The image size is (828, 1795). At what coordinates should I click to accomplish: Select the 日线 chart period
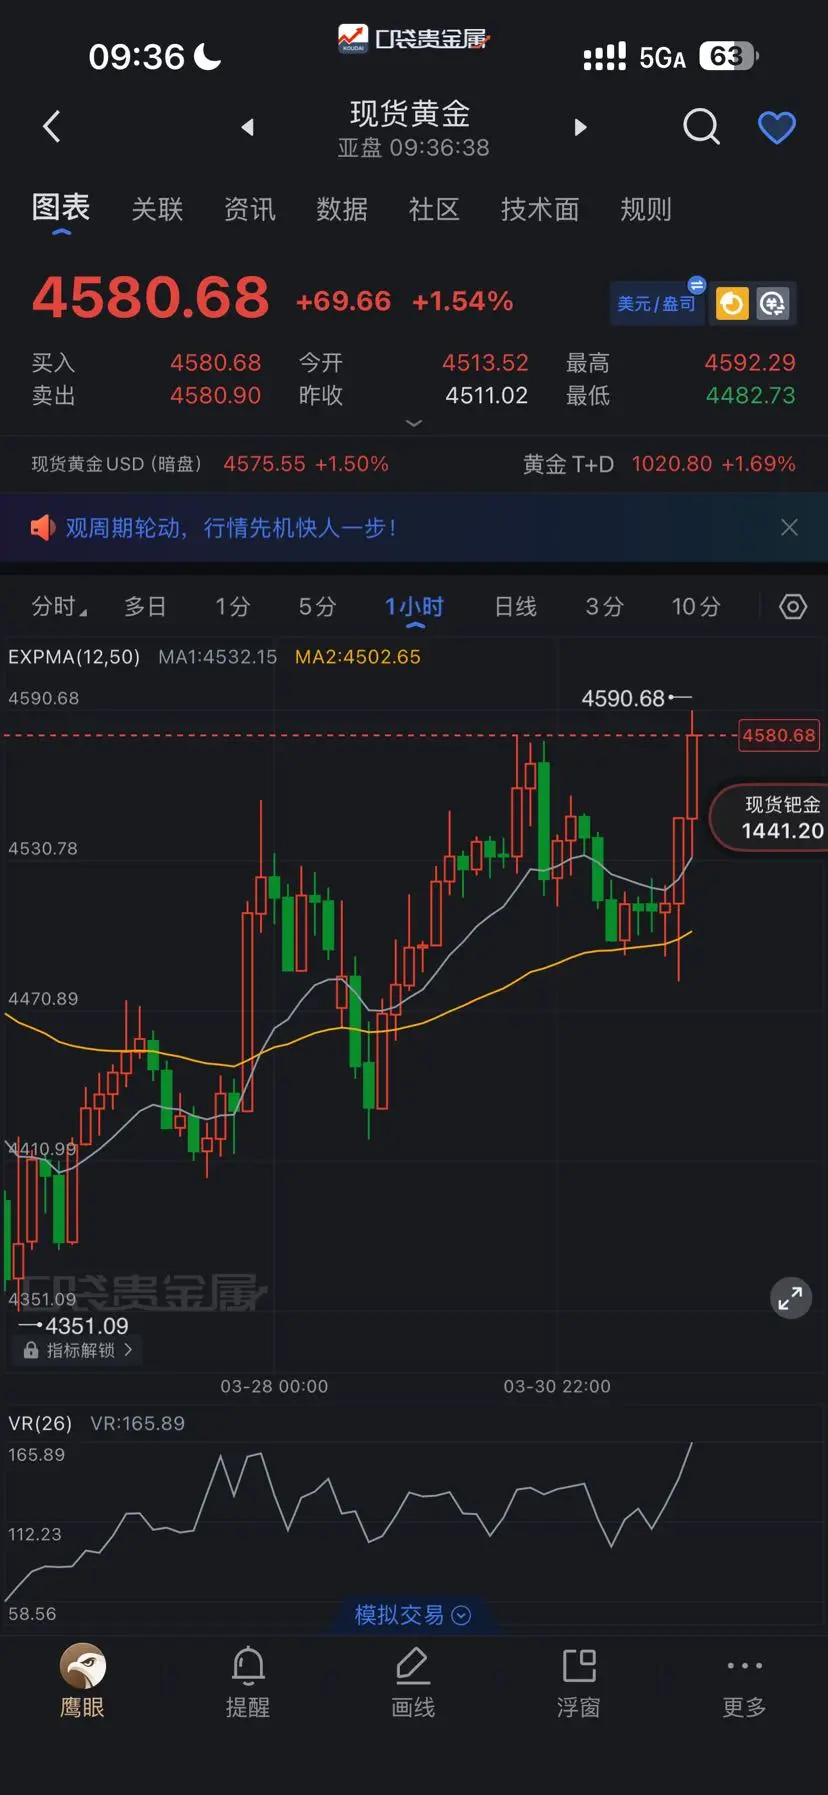pyautogui.click(x=516, y=606)
